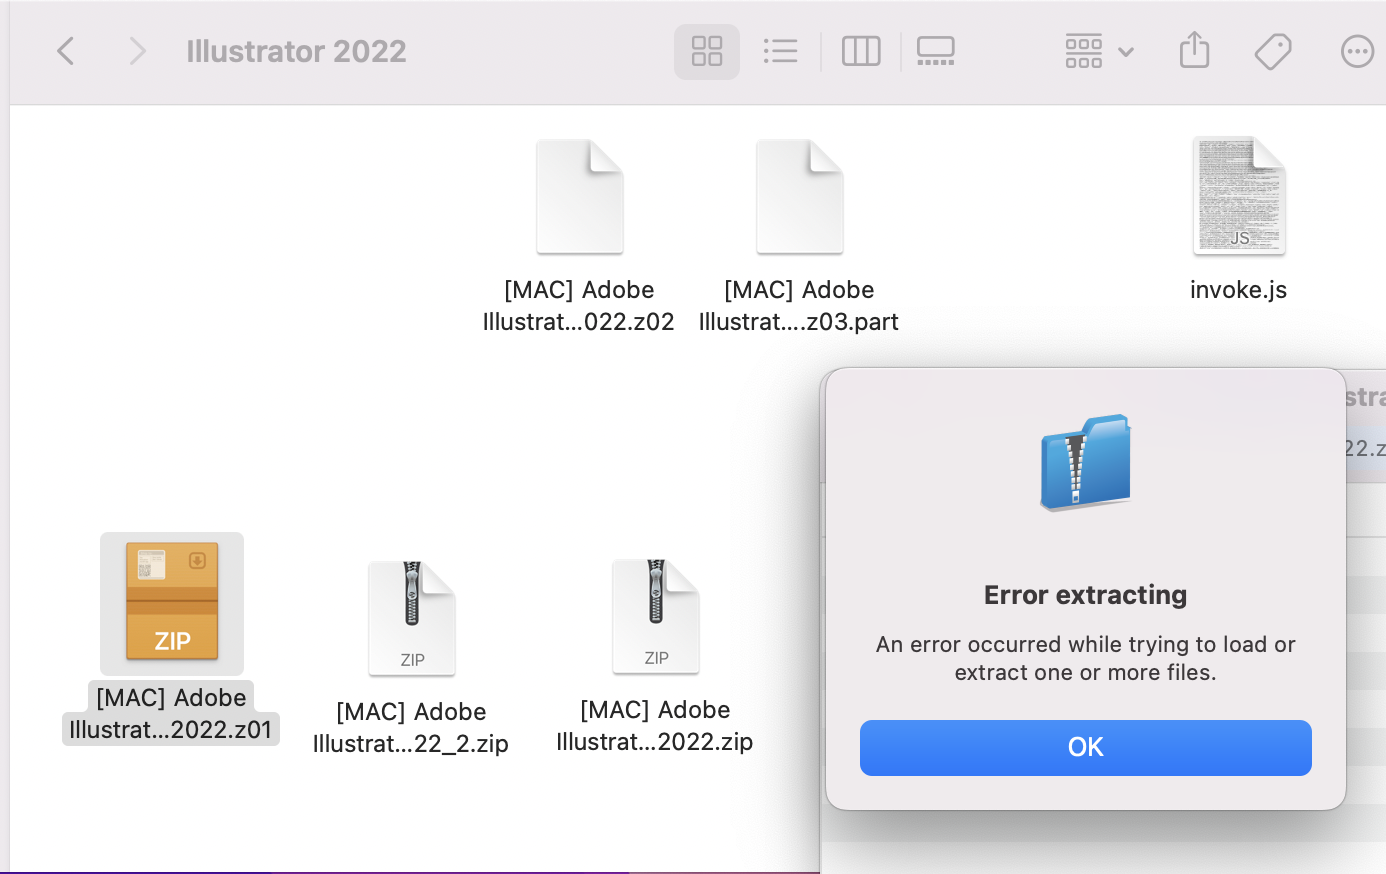This screenshot has width=1386, height=874.
Task: Select the Illustrat...22_2.zip file icon
Action: tap(412, 618)
